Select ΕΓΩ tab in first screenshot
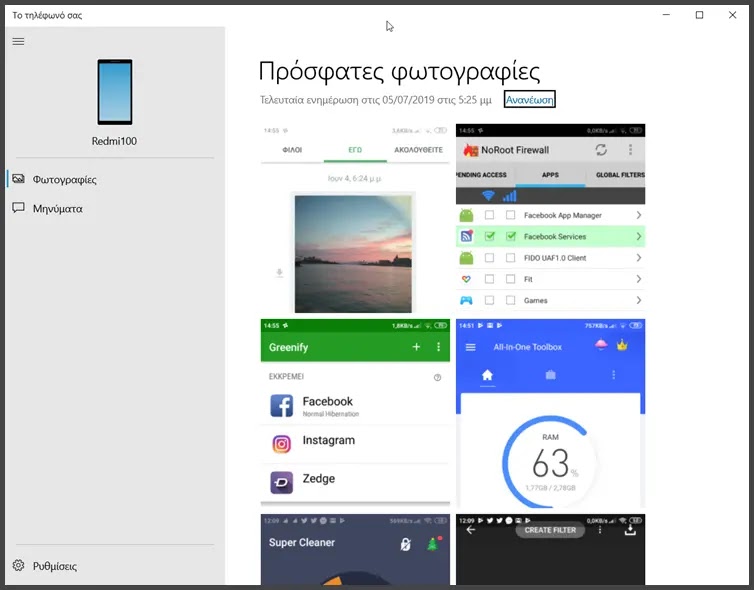754x590 pixels. click(355, 150)
